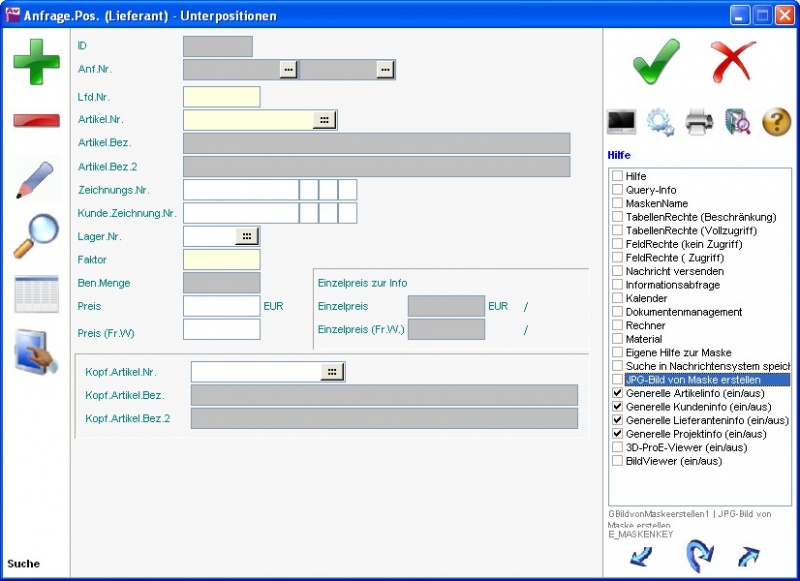Confirm with the green checkmark icon
Screen dimensions: 800x581
[x=656, y=62]
